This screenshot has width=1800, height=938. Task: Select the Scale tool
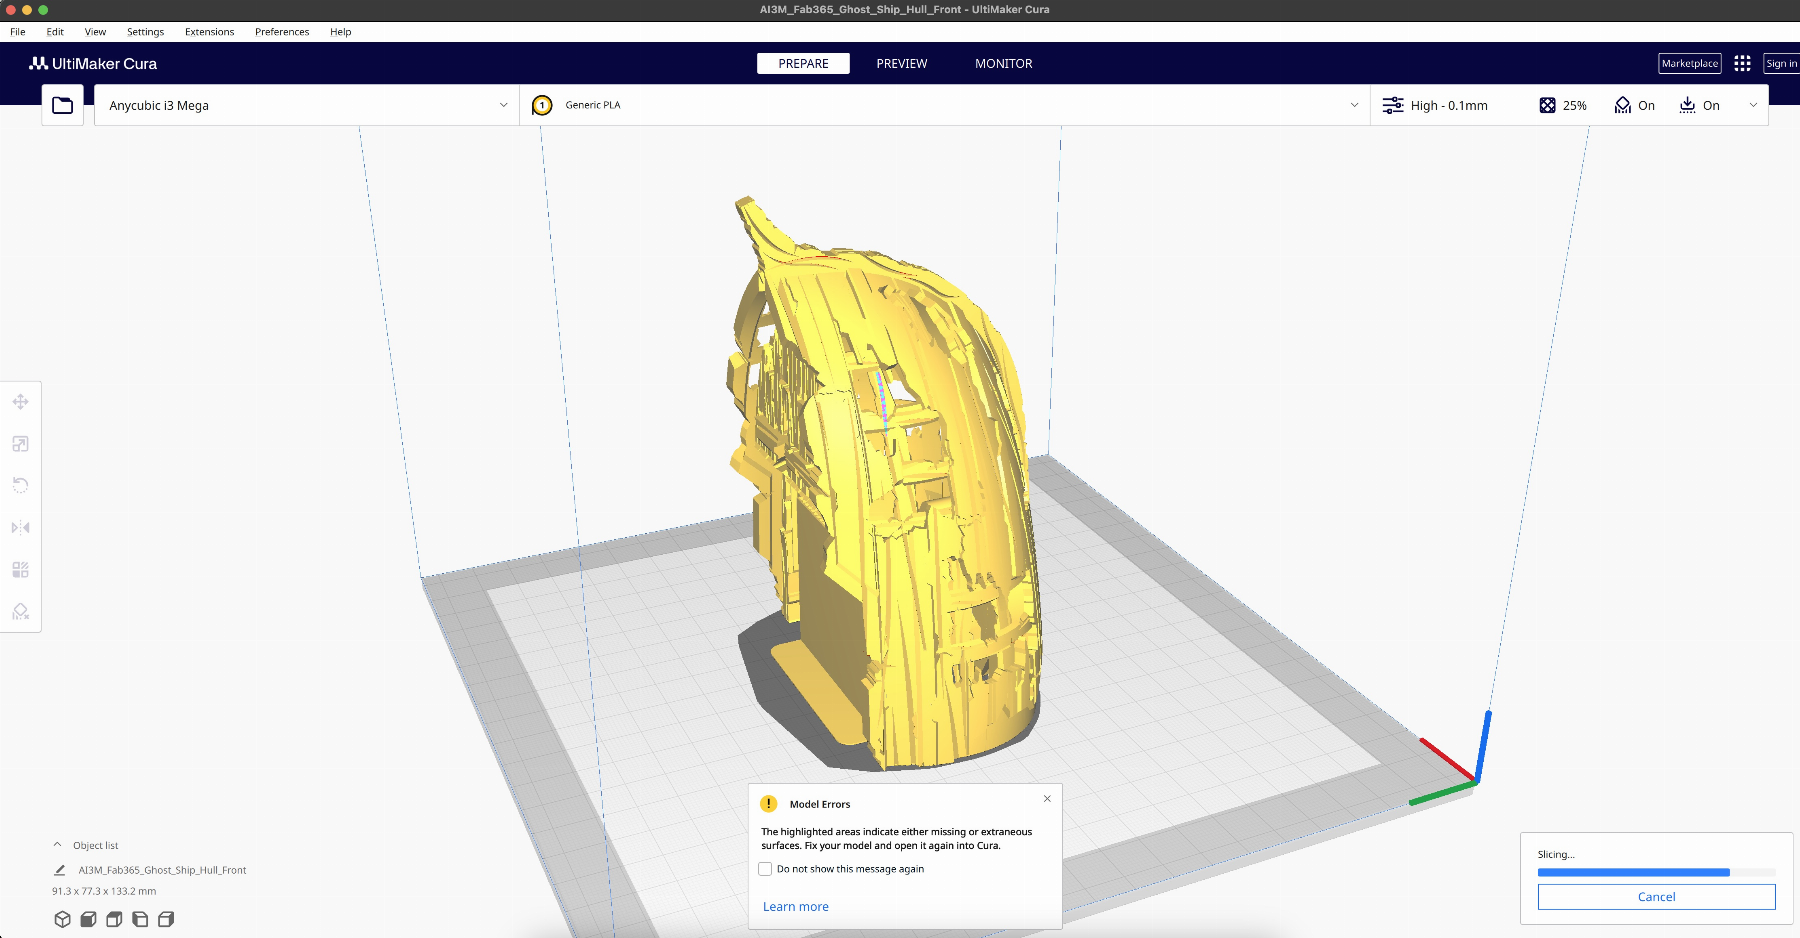pos(20,444)
